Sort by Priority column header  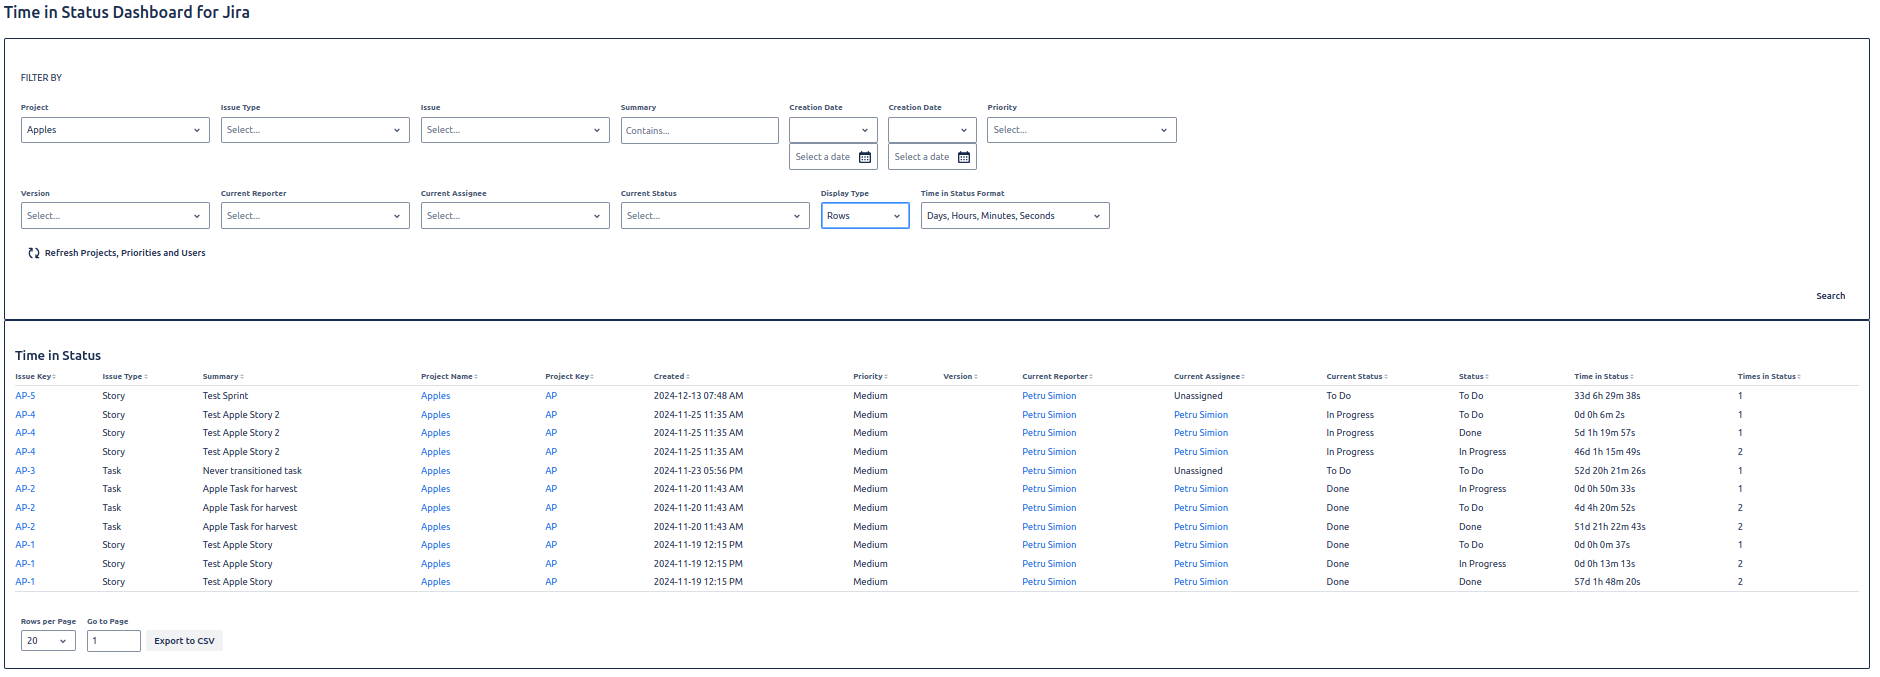tap(868, 377)
